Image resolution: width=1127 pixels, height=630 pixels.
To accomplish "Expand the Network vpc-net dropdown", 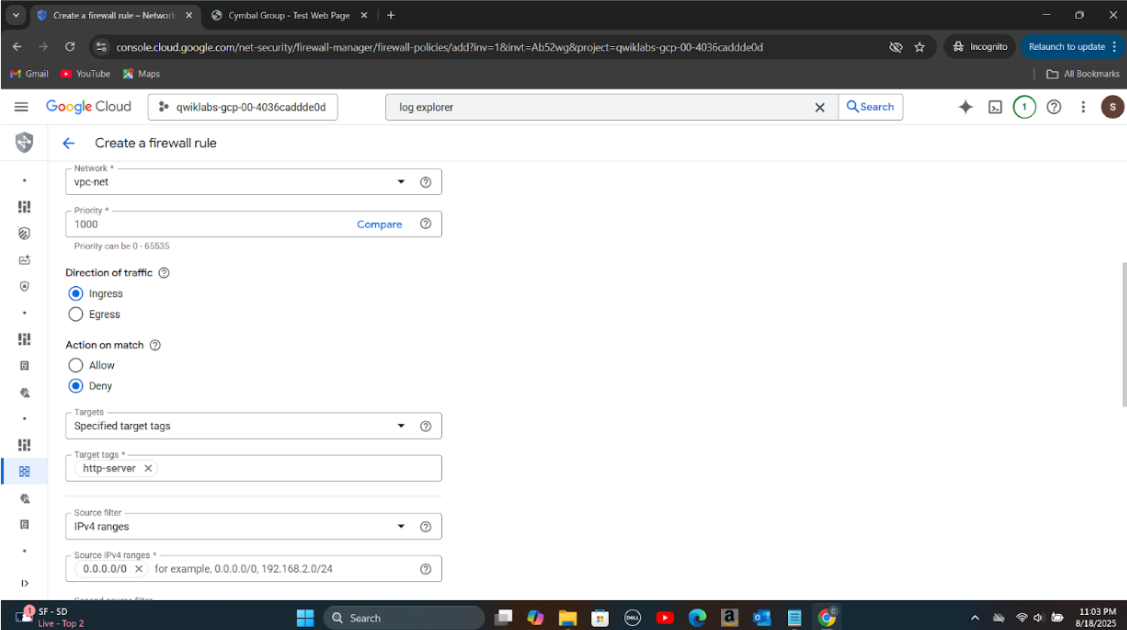I will (401, 182).
